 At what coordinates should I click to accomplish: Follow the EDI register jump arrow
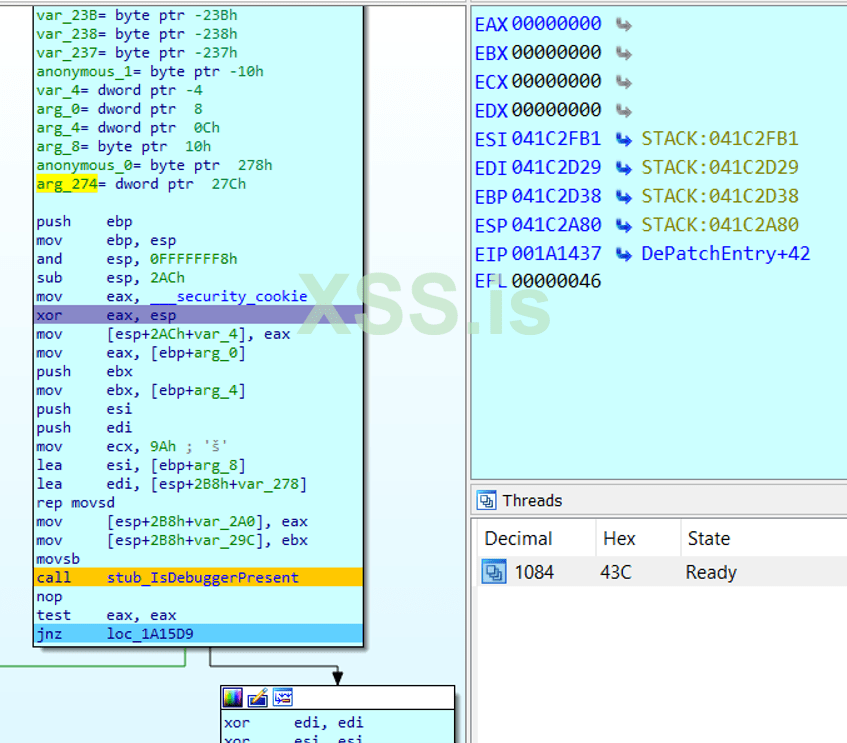tap(624, 168)
